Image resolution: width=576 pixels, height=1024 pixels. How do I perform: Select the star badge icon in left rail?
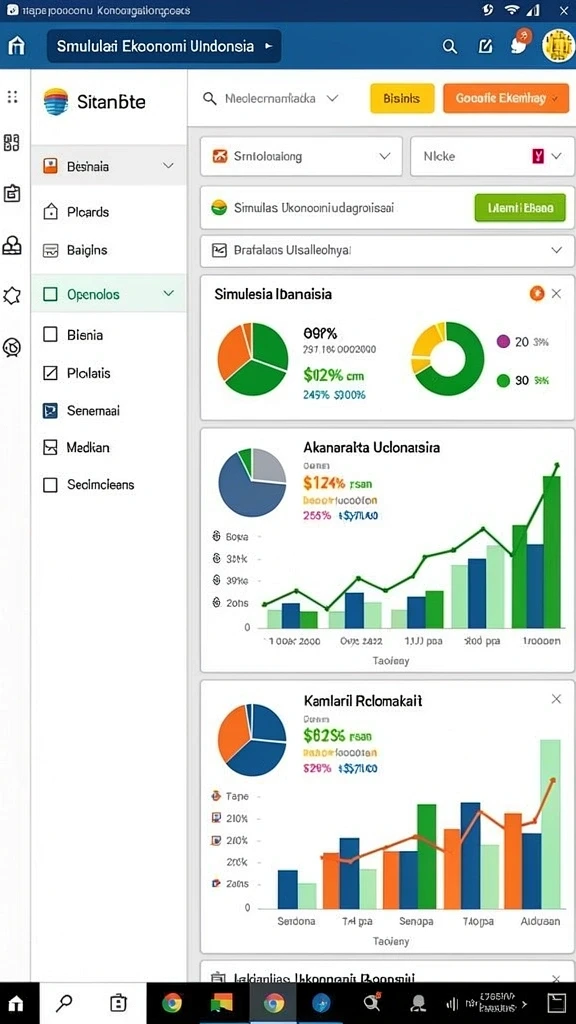[x=12, y=296]
